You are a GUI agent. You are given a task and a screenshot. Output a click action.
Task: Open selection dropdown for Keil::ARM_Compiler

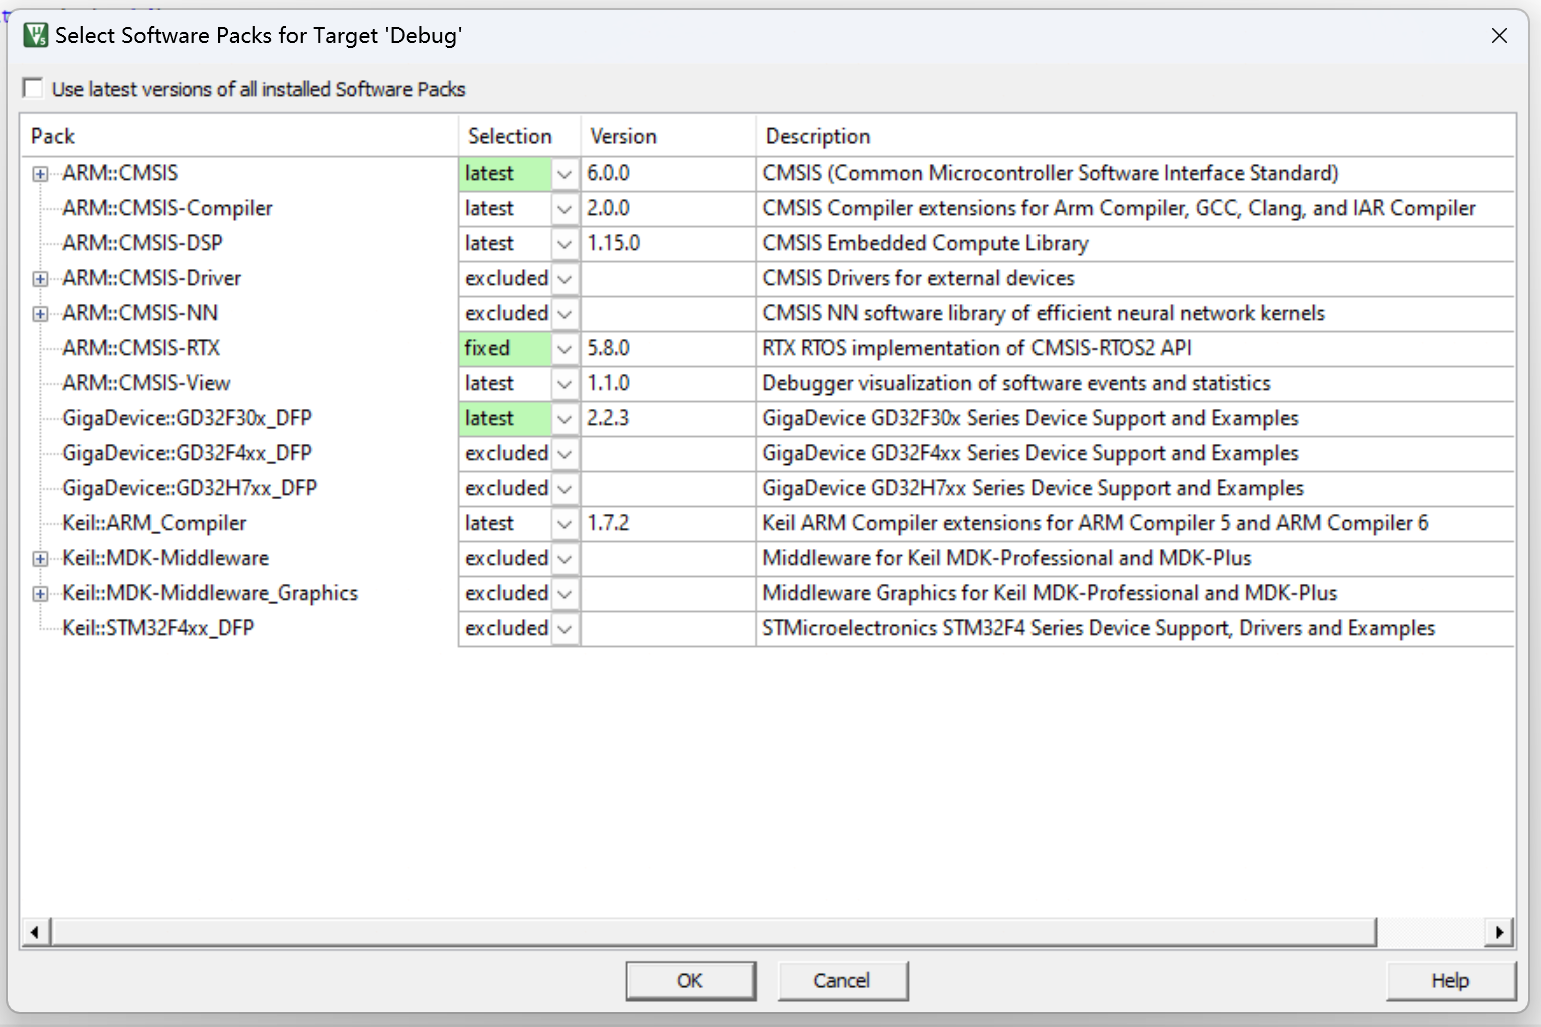(x=565, y=524)
